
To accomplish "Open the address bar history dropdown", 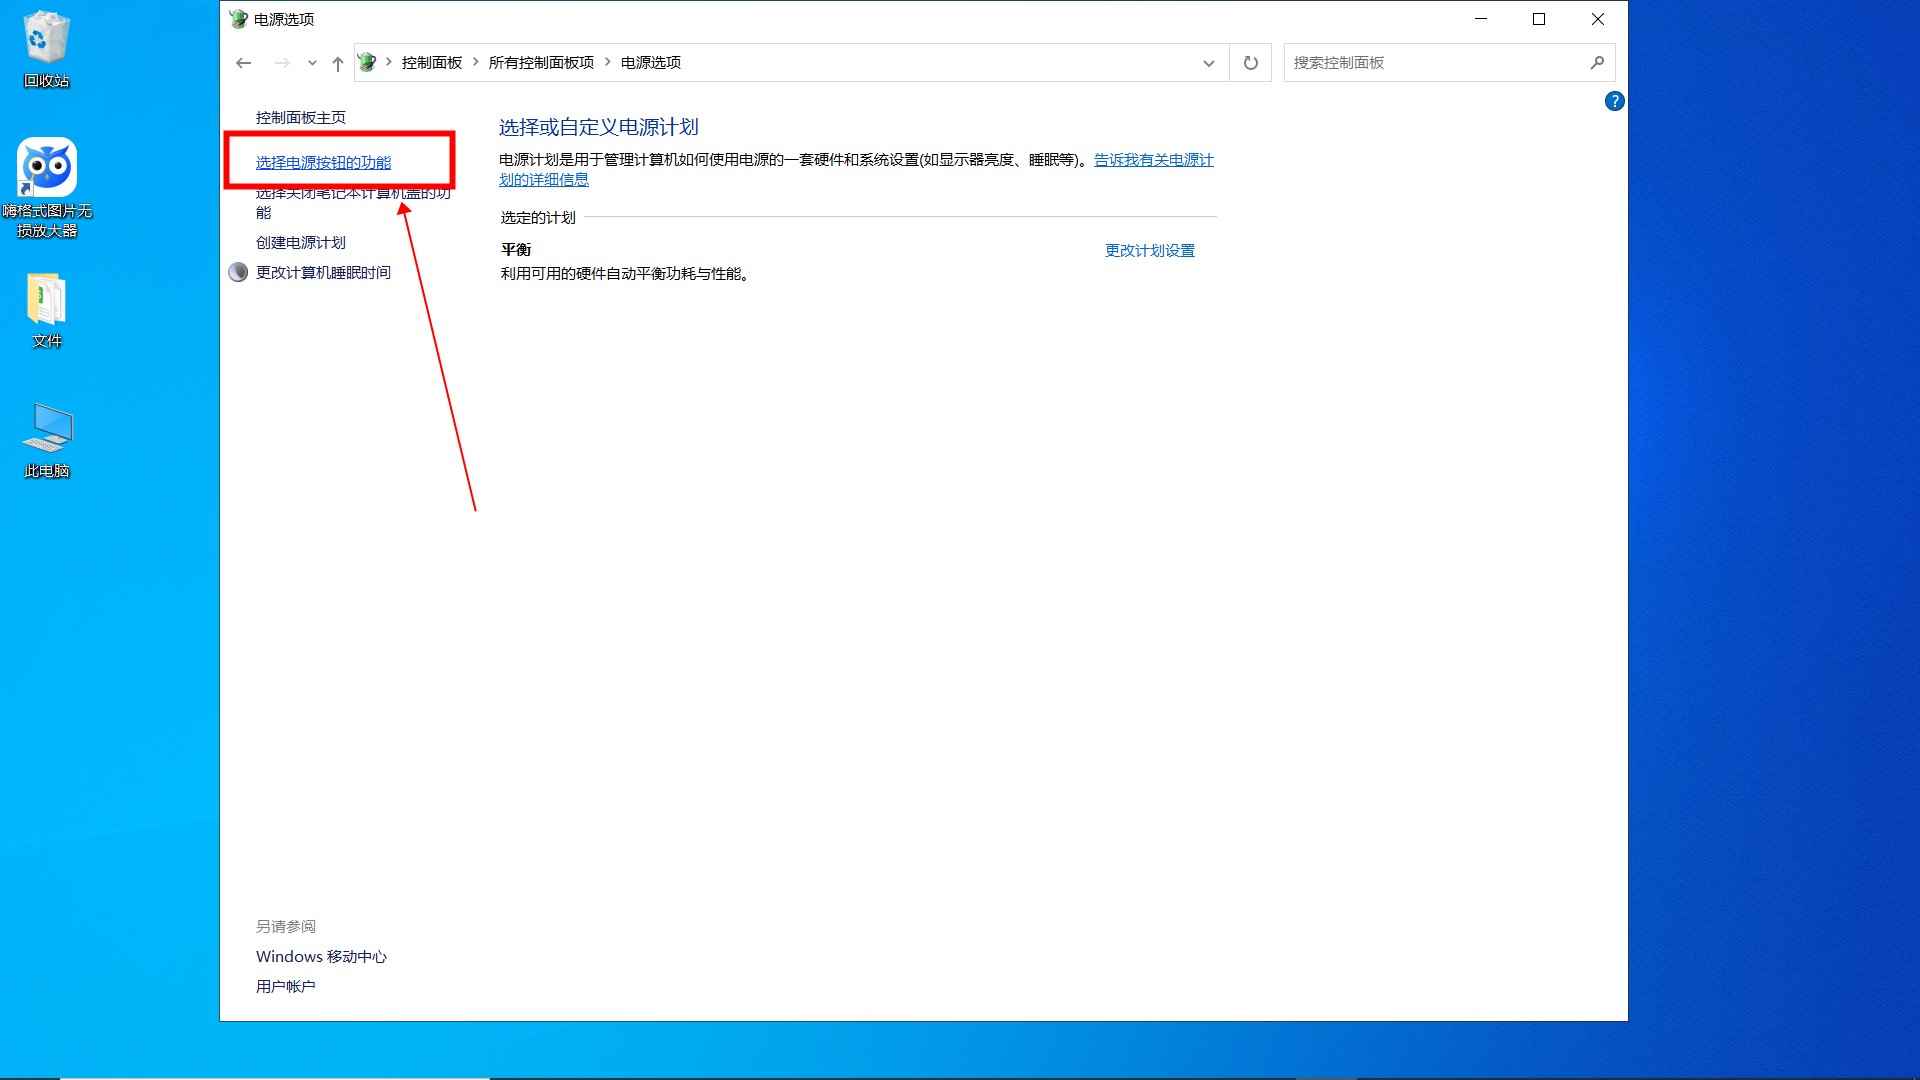I will click(x=1208, y=62).
